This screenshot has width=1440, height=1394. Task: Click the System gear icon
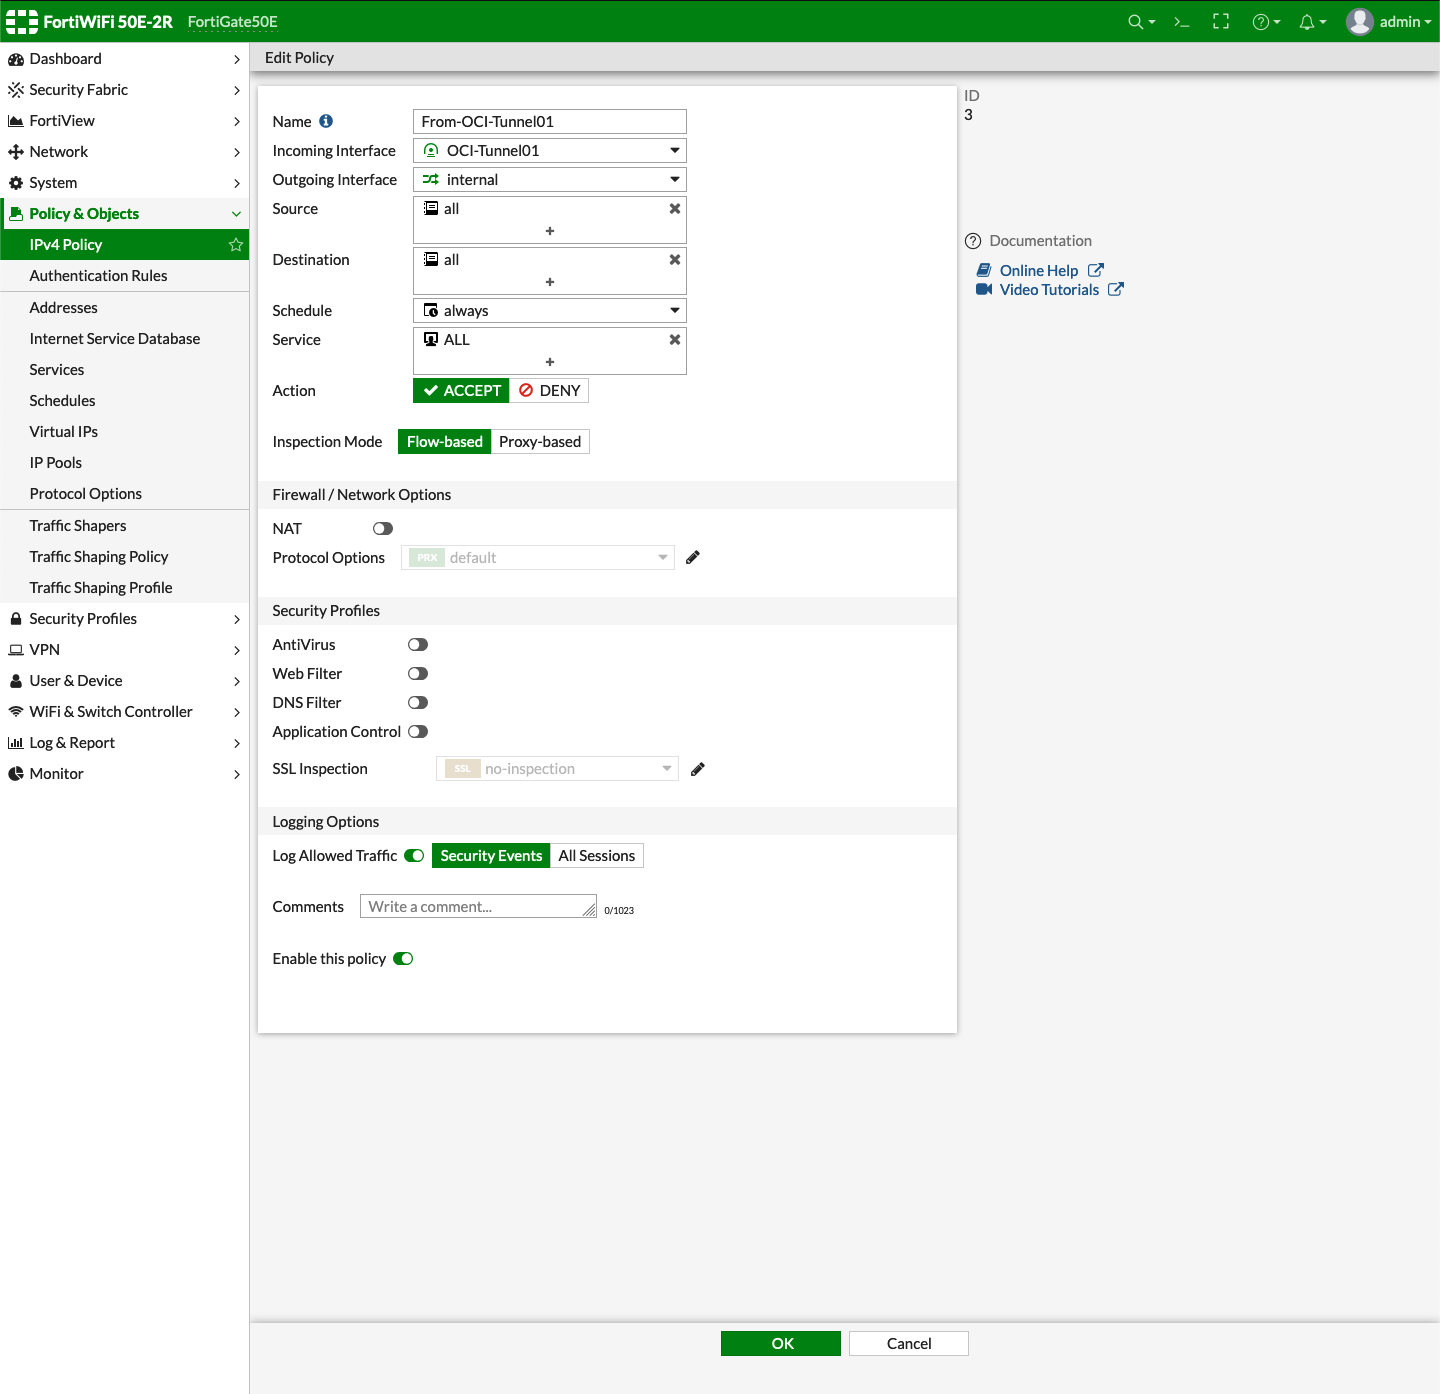[x=16, y=183]
